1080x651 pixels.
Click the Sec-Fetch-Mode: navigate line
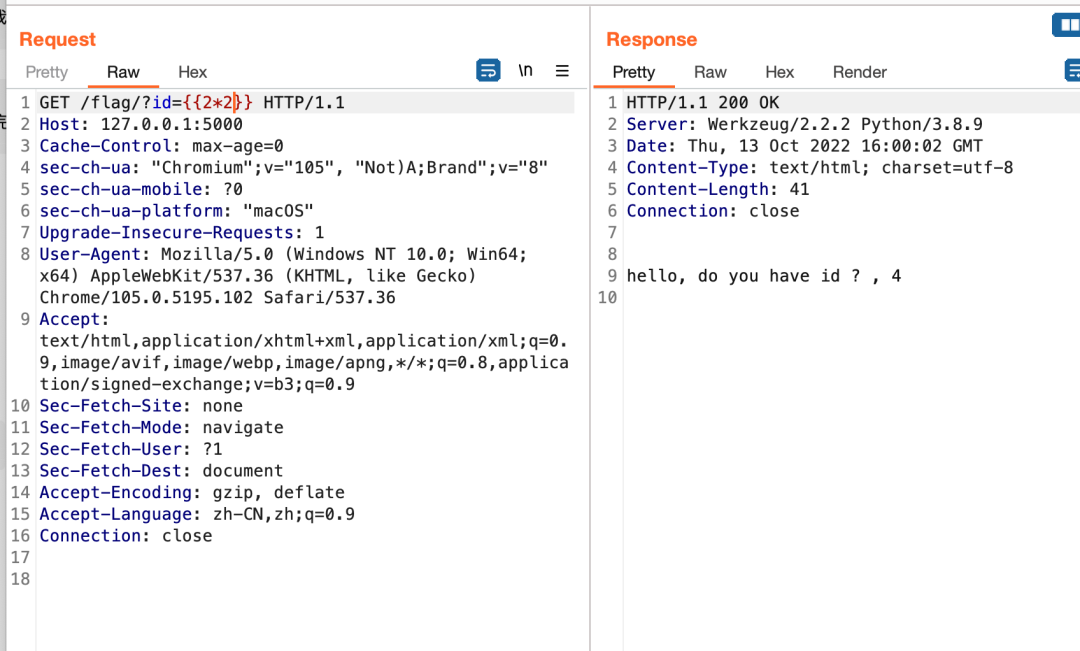click(x=161, y=428)
